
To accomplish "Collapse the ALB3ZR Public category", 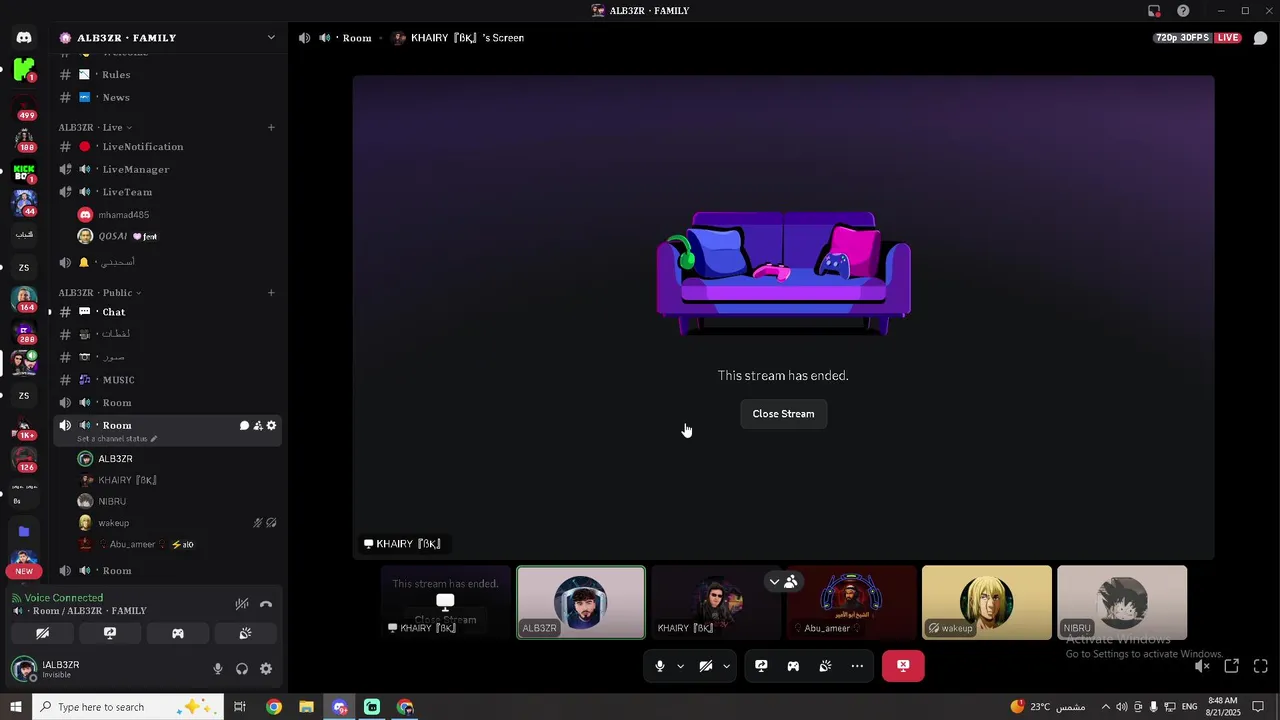I will point(100,293).
